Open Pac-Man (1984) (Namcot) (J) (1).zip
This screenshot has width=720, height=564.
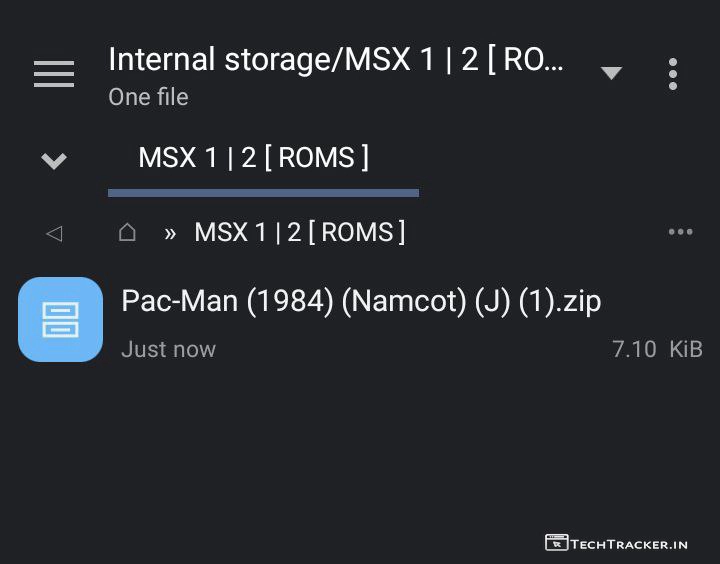click(x=361, y=301)
